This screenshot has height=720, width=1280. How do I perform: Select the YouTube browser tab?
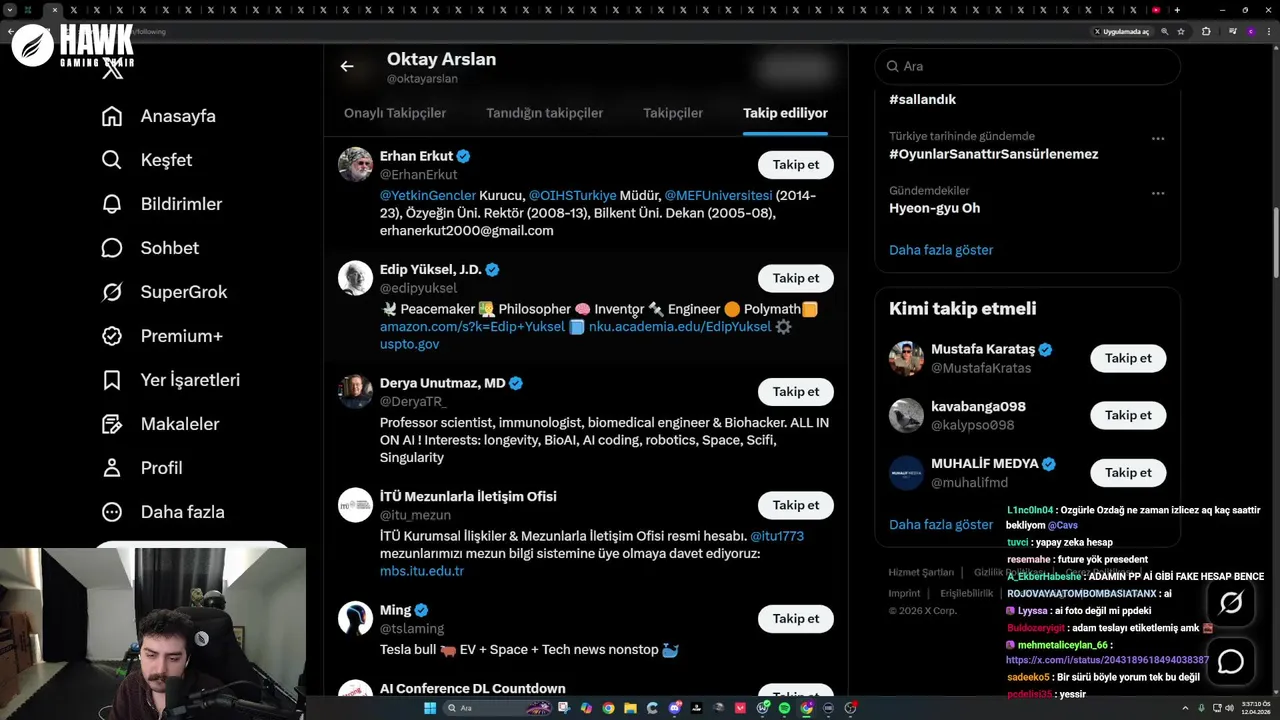click(x=1156, y=10)
